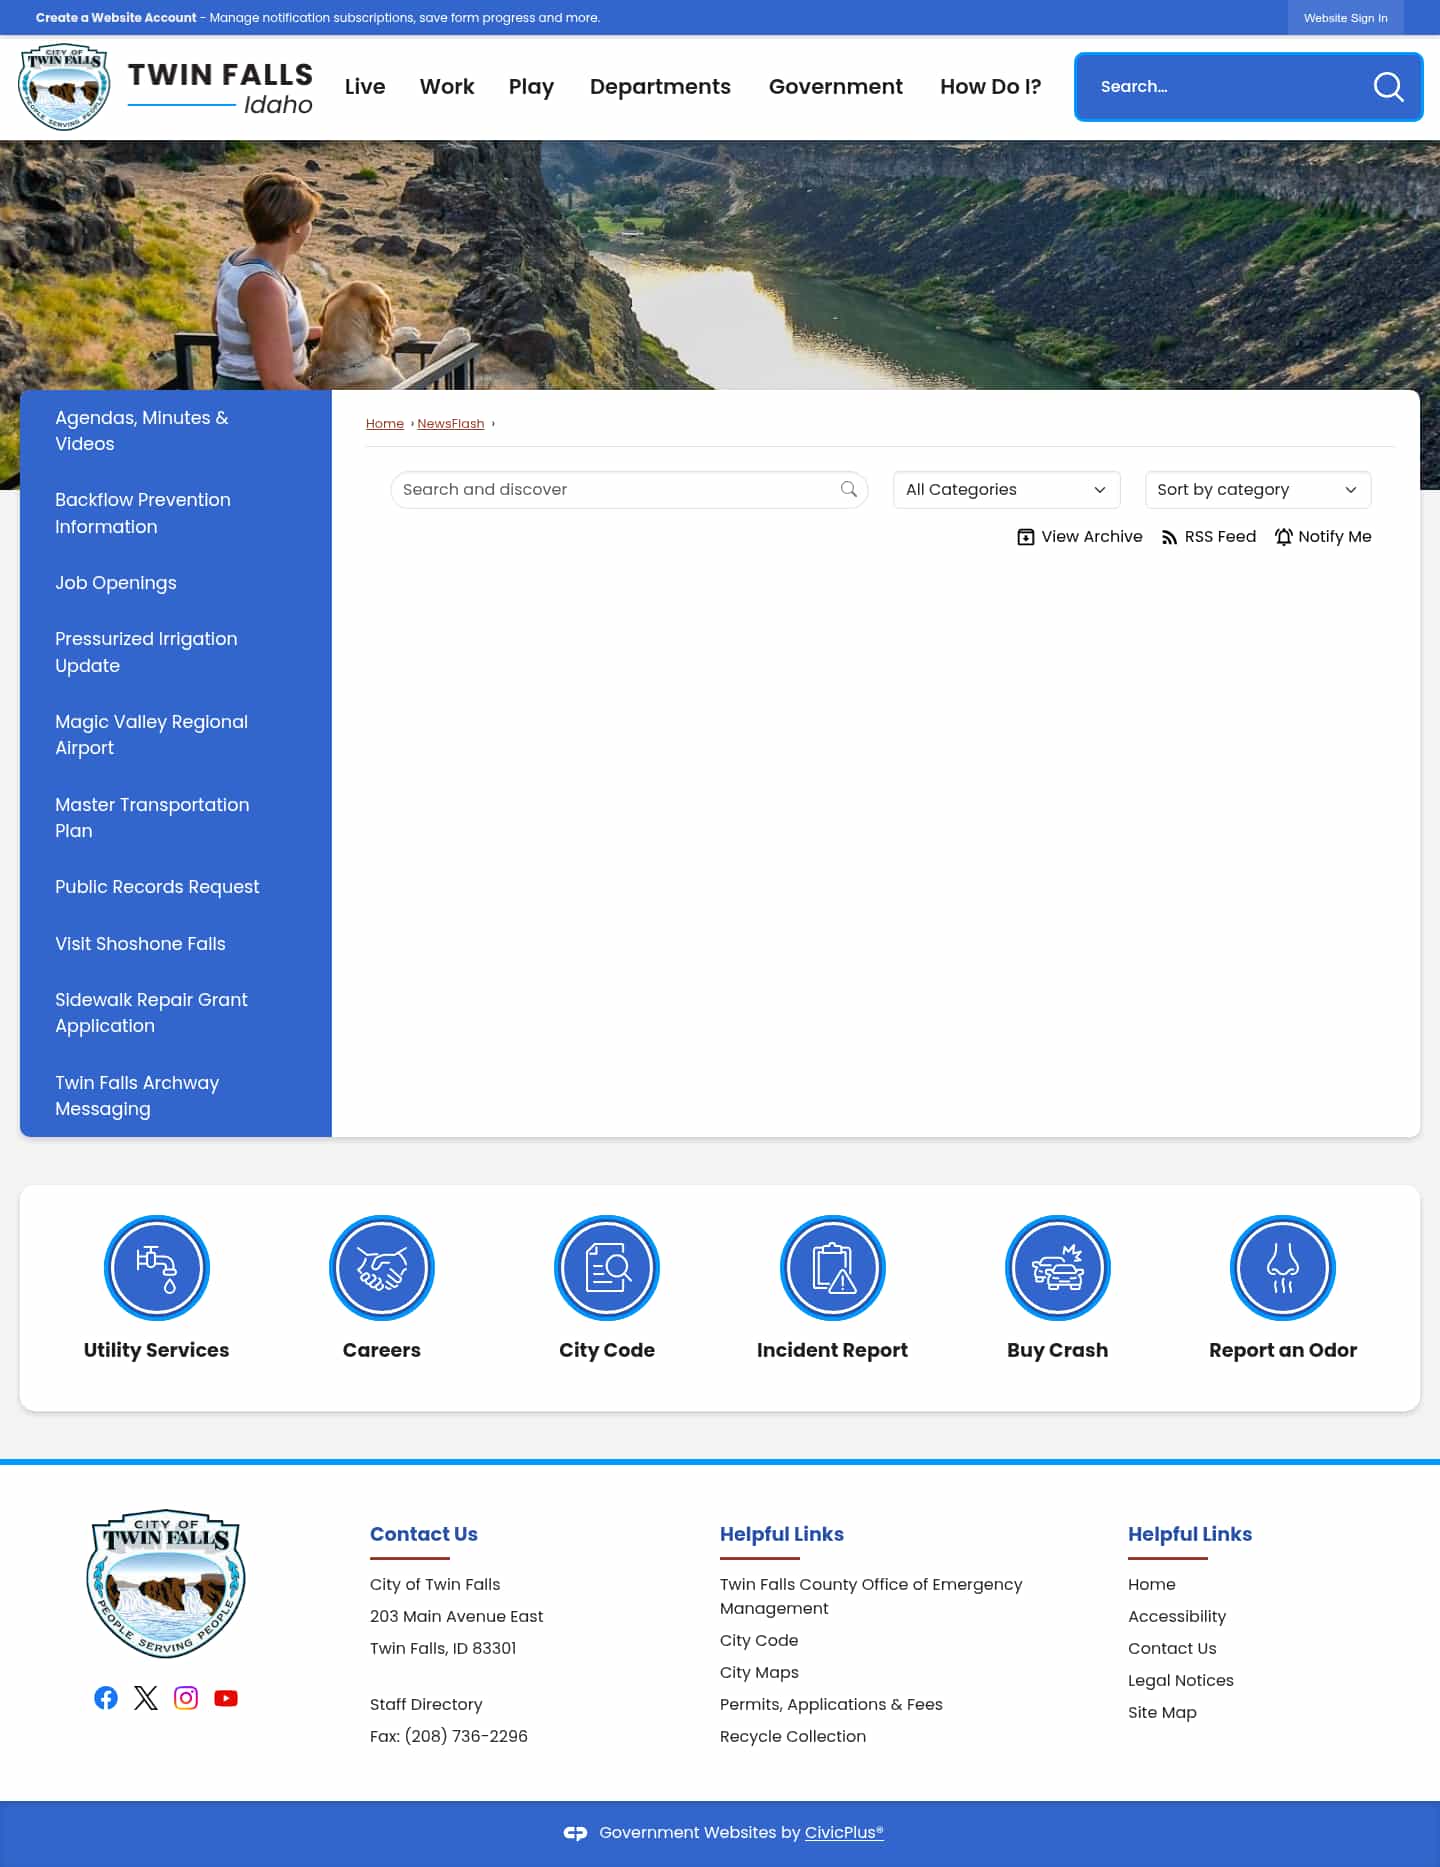Click the Website Sign In button
This screenshot has height=1867, width=1440.
pyautogui.click(x=1346, y=18)
